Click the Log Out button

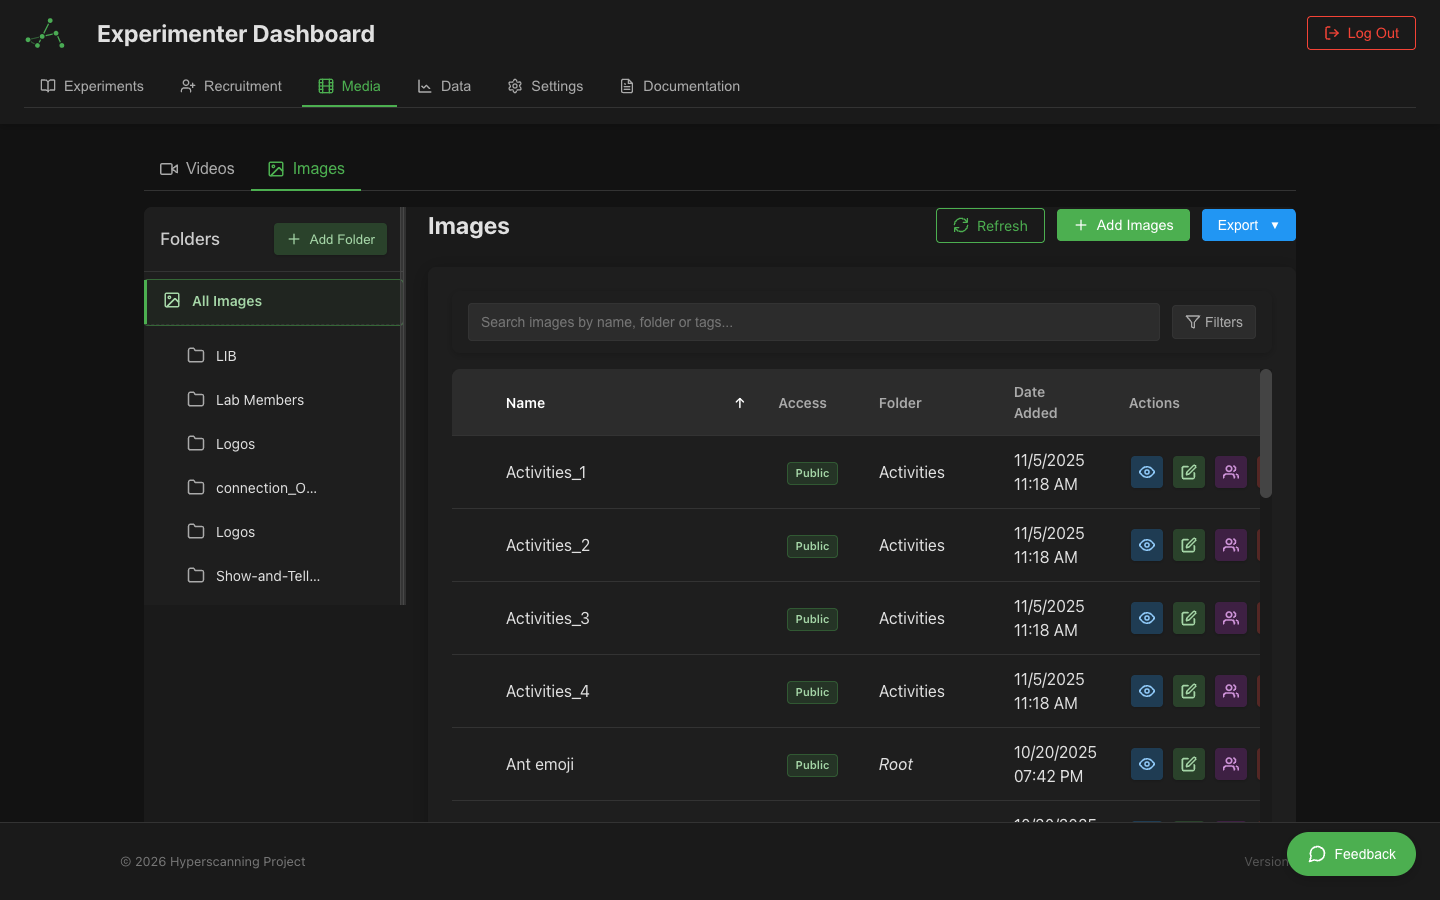coord(1361,32)
